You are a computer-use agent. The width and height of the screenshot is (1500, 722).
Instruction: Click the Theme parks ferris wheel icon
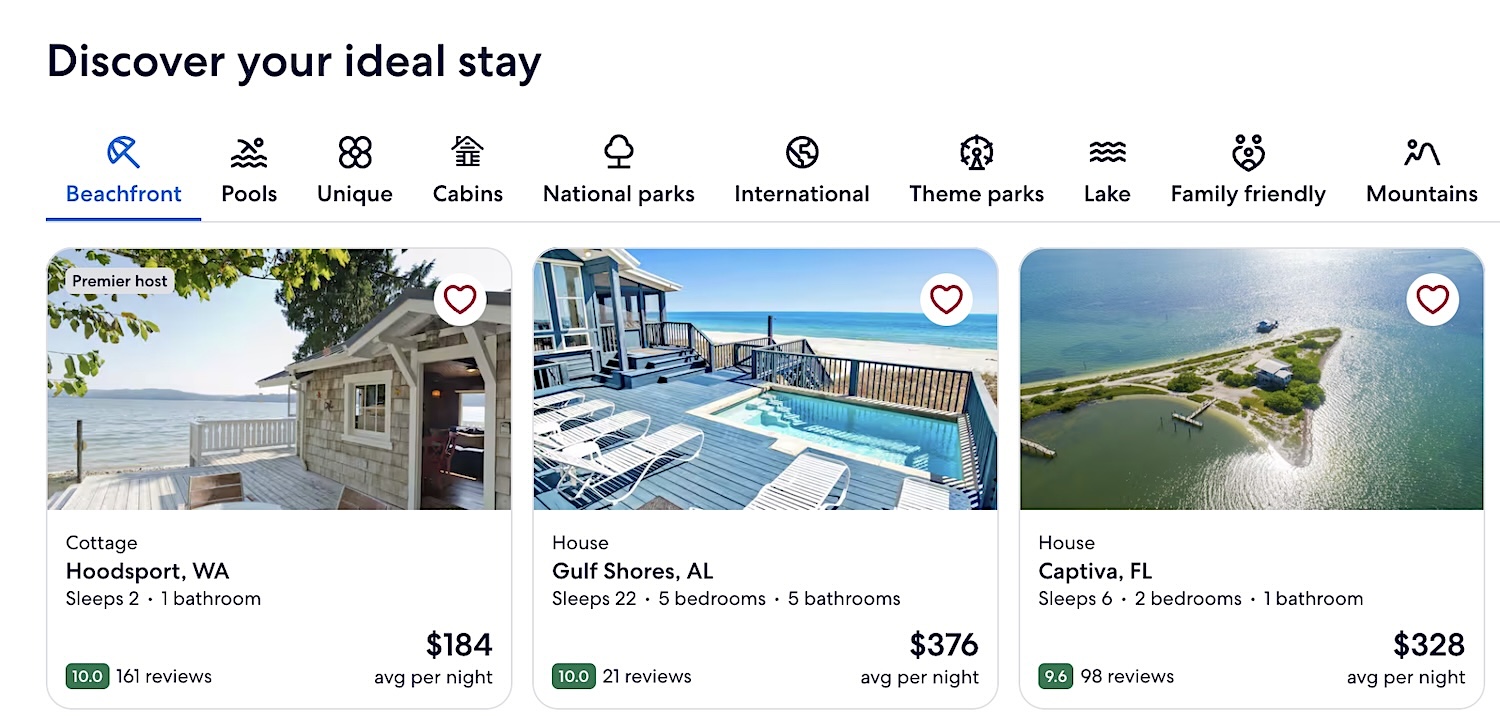[x=976, y=153]
